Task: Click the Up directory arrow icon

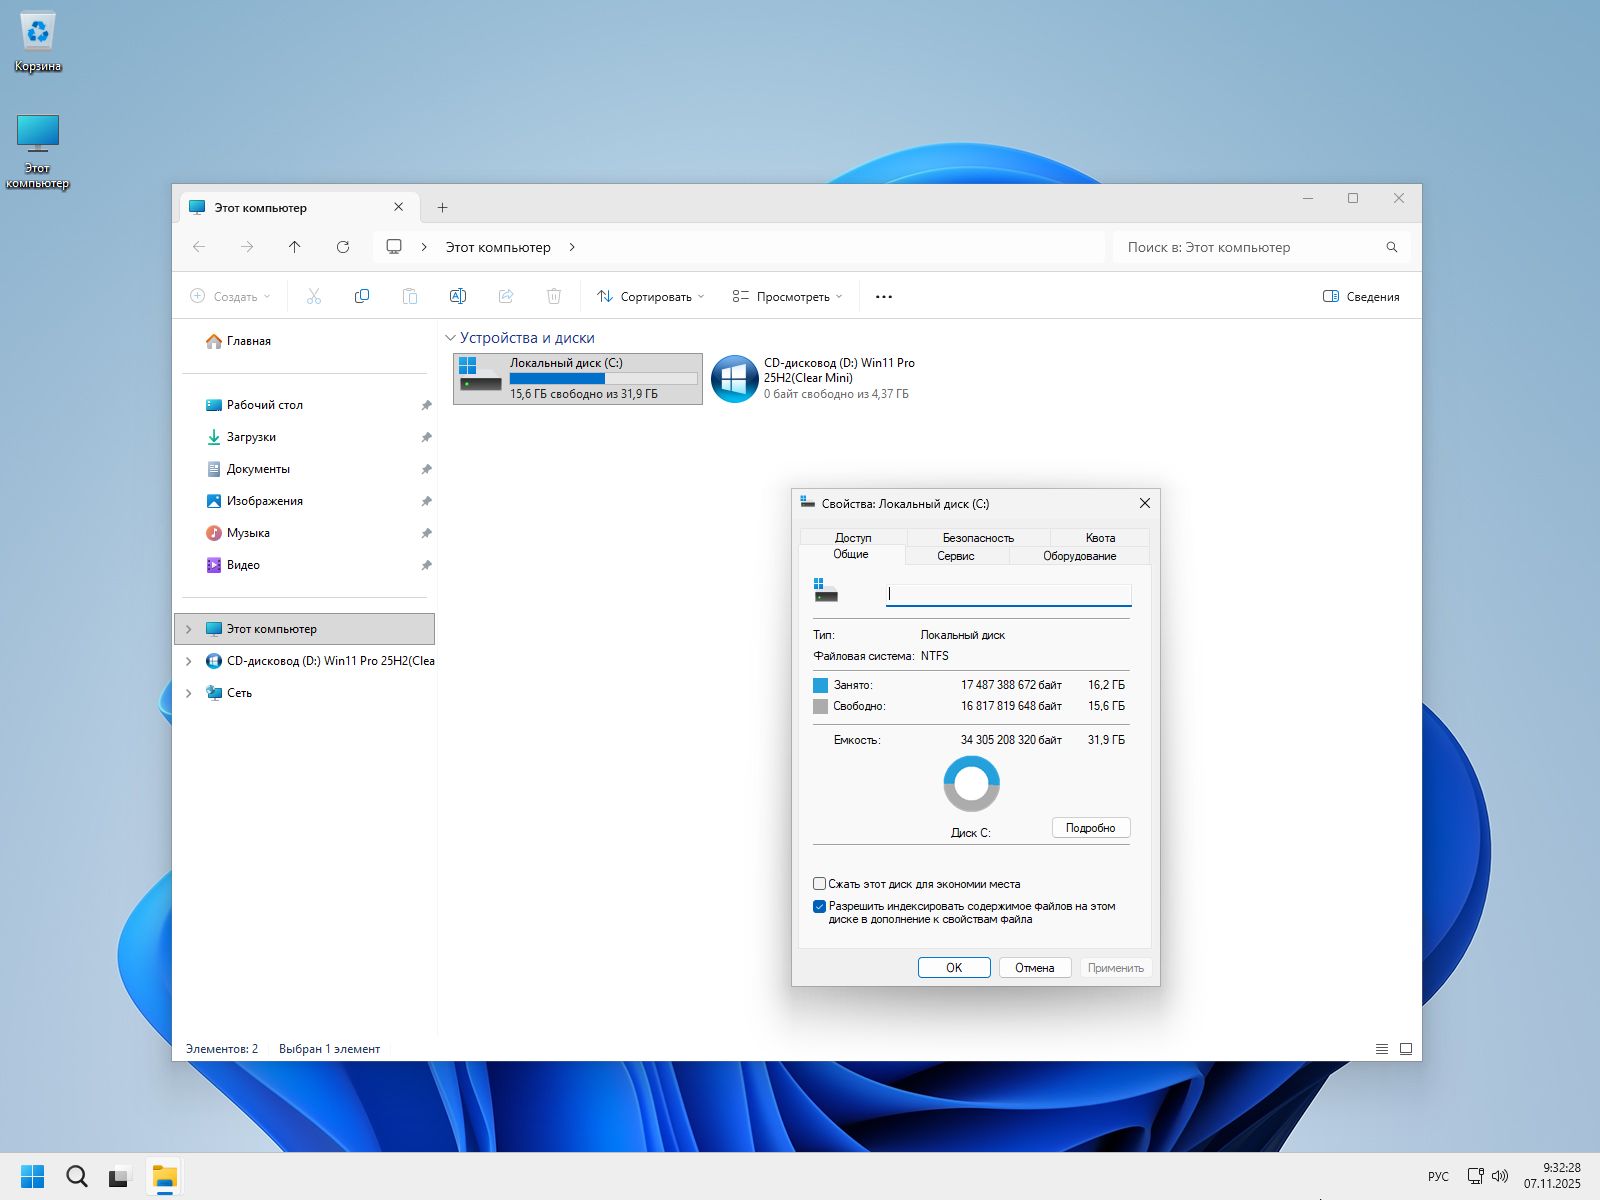Action: pyautogui.click(x=294, y=247)
